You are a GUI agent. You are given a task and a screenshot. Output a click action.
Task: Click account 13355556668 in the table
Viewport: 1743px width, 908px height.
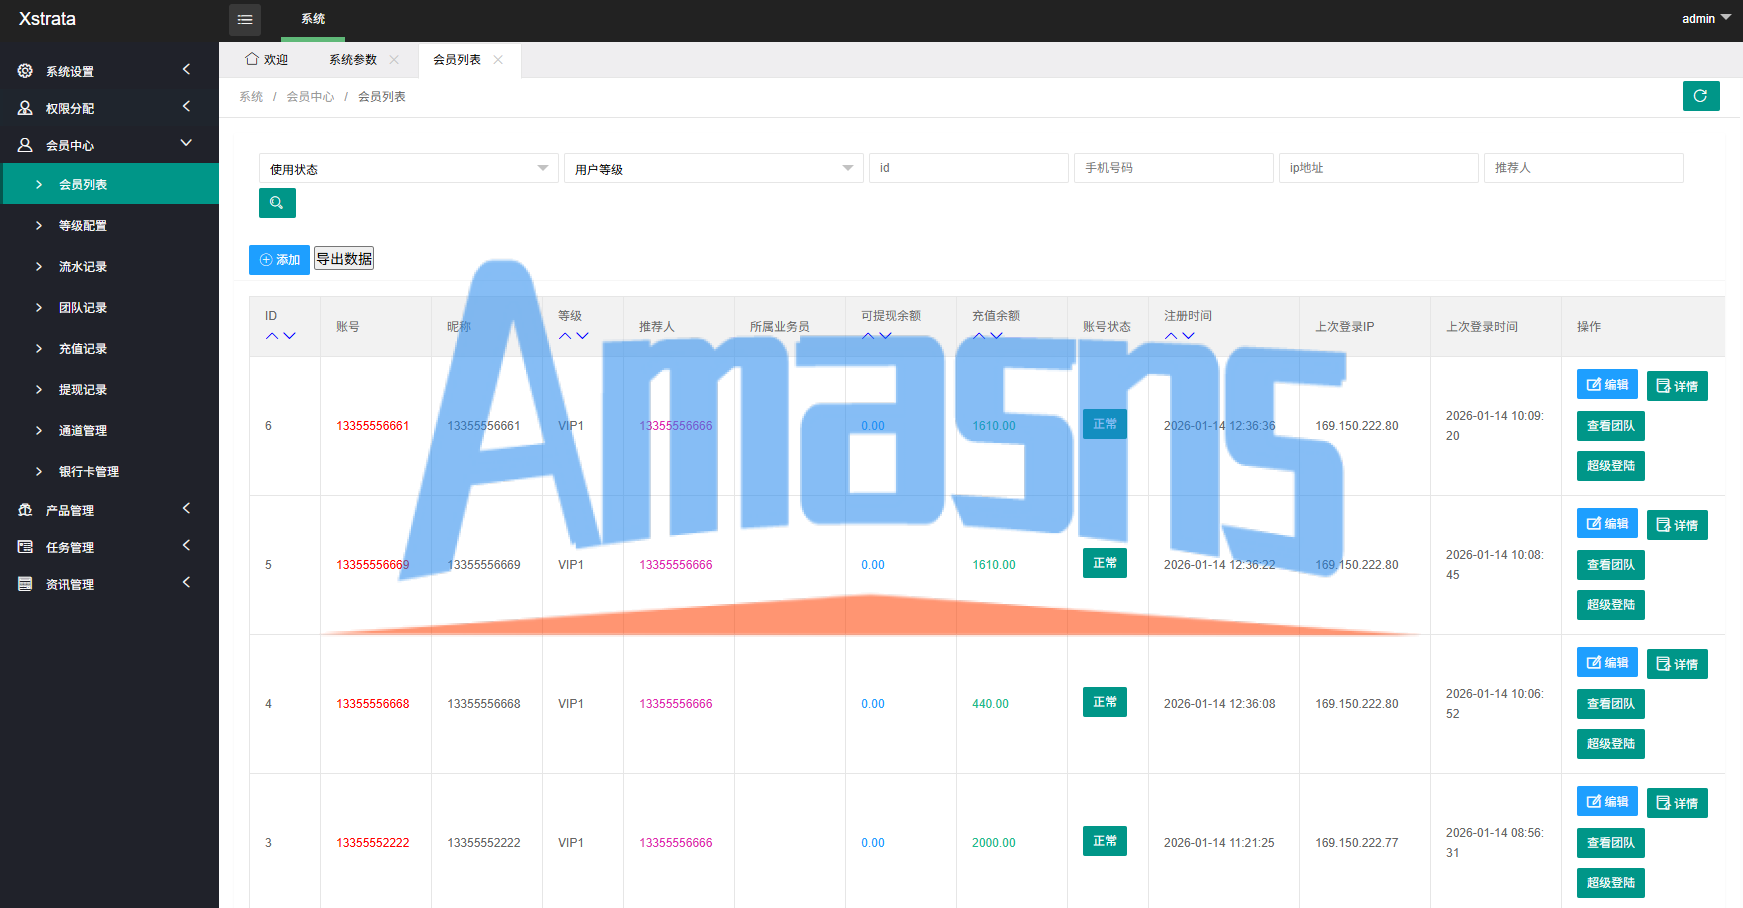pos(373,704)
